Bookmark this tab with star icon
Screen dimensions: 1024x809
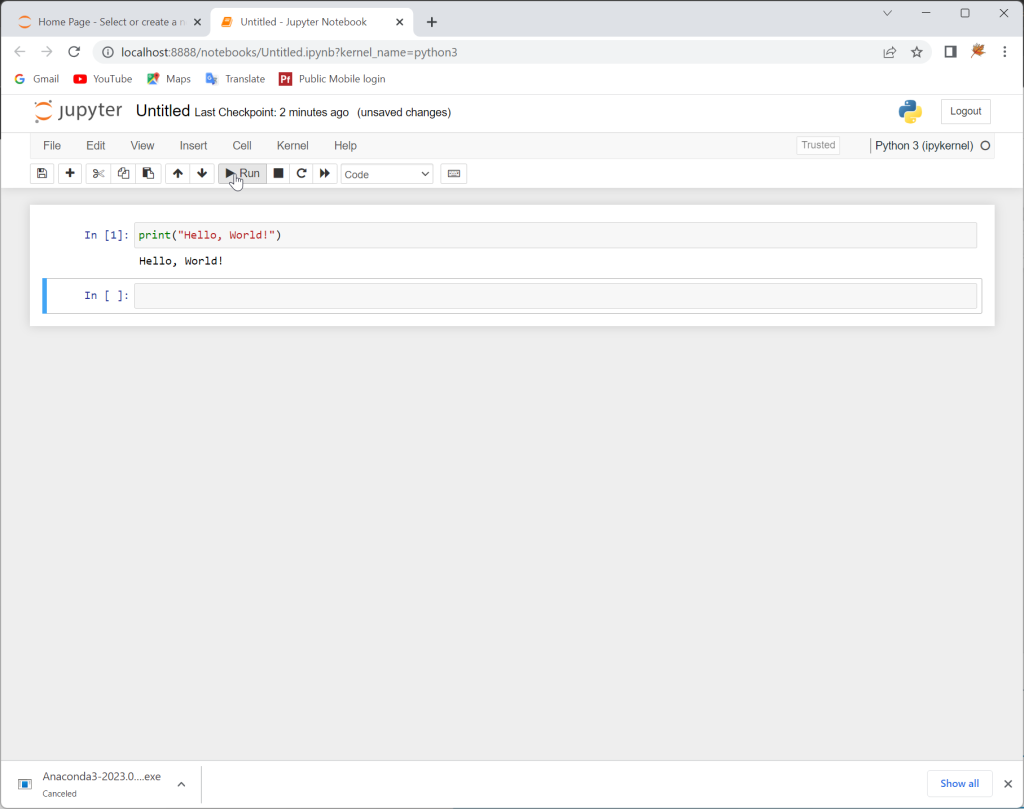point(917,52)
